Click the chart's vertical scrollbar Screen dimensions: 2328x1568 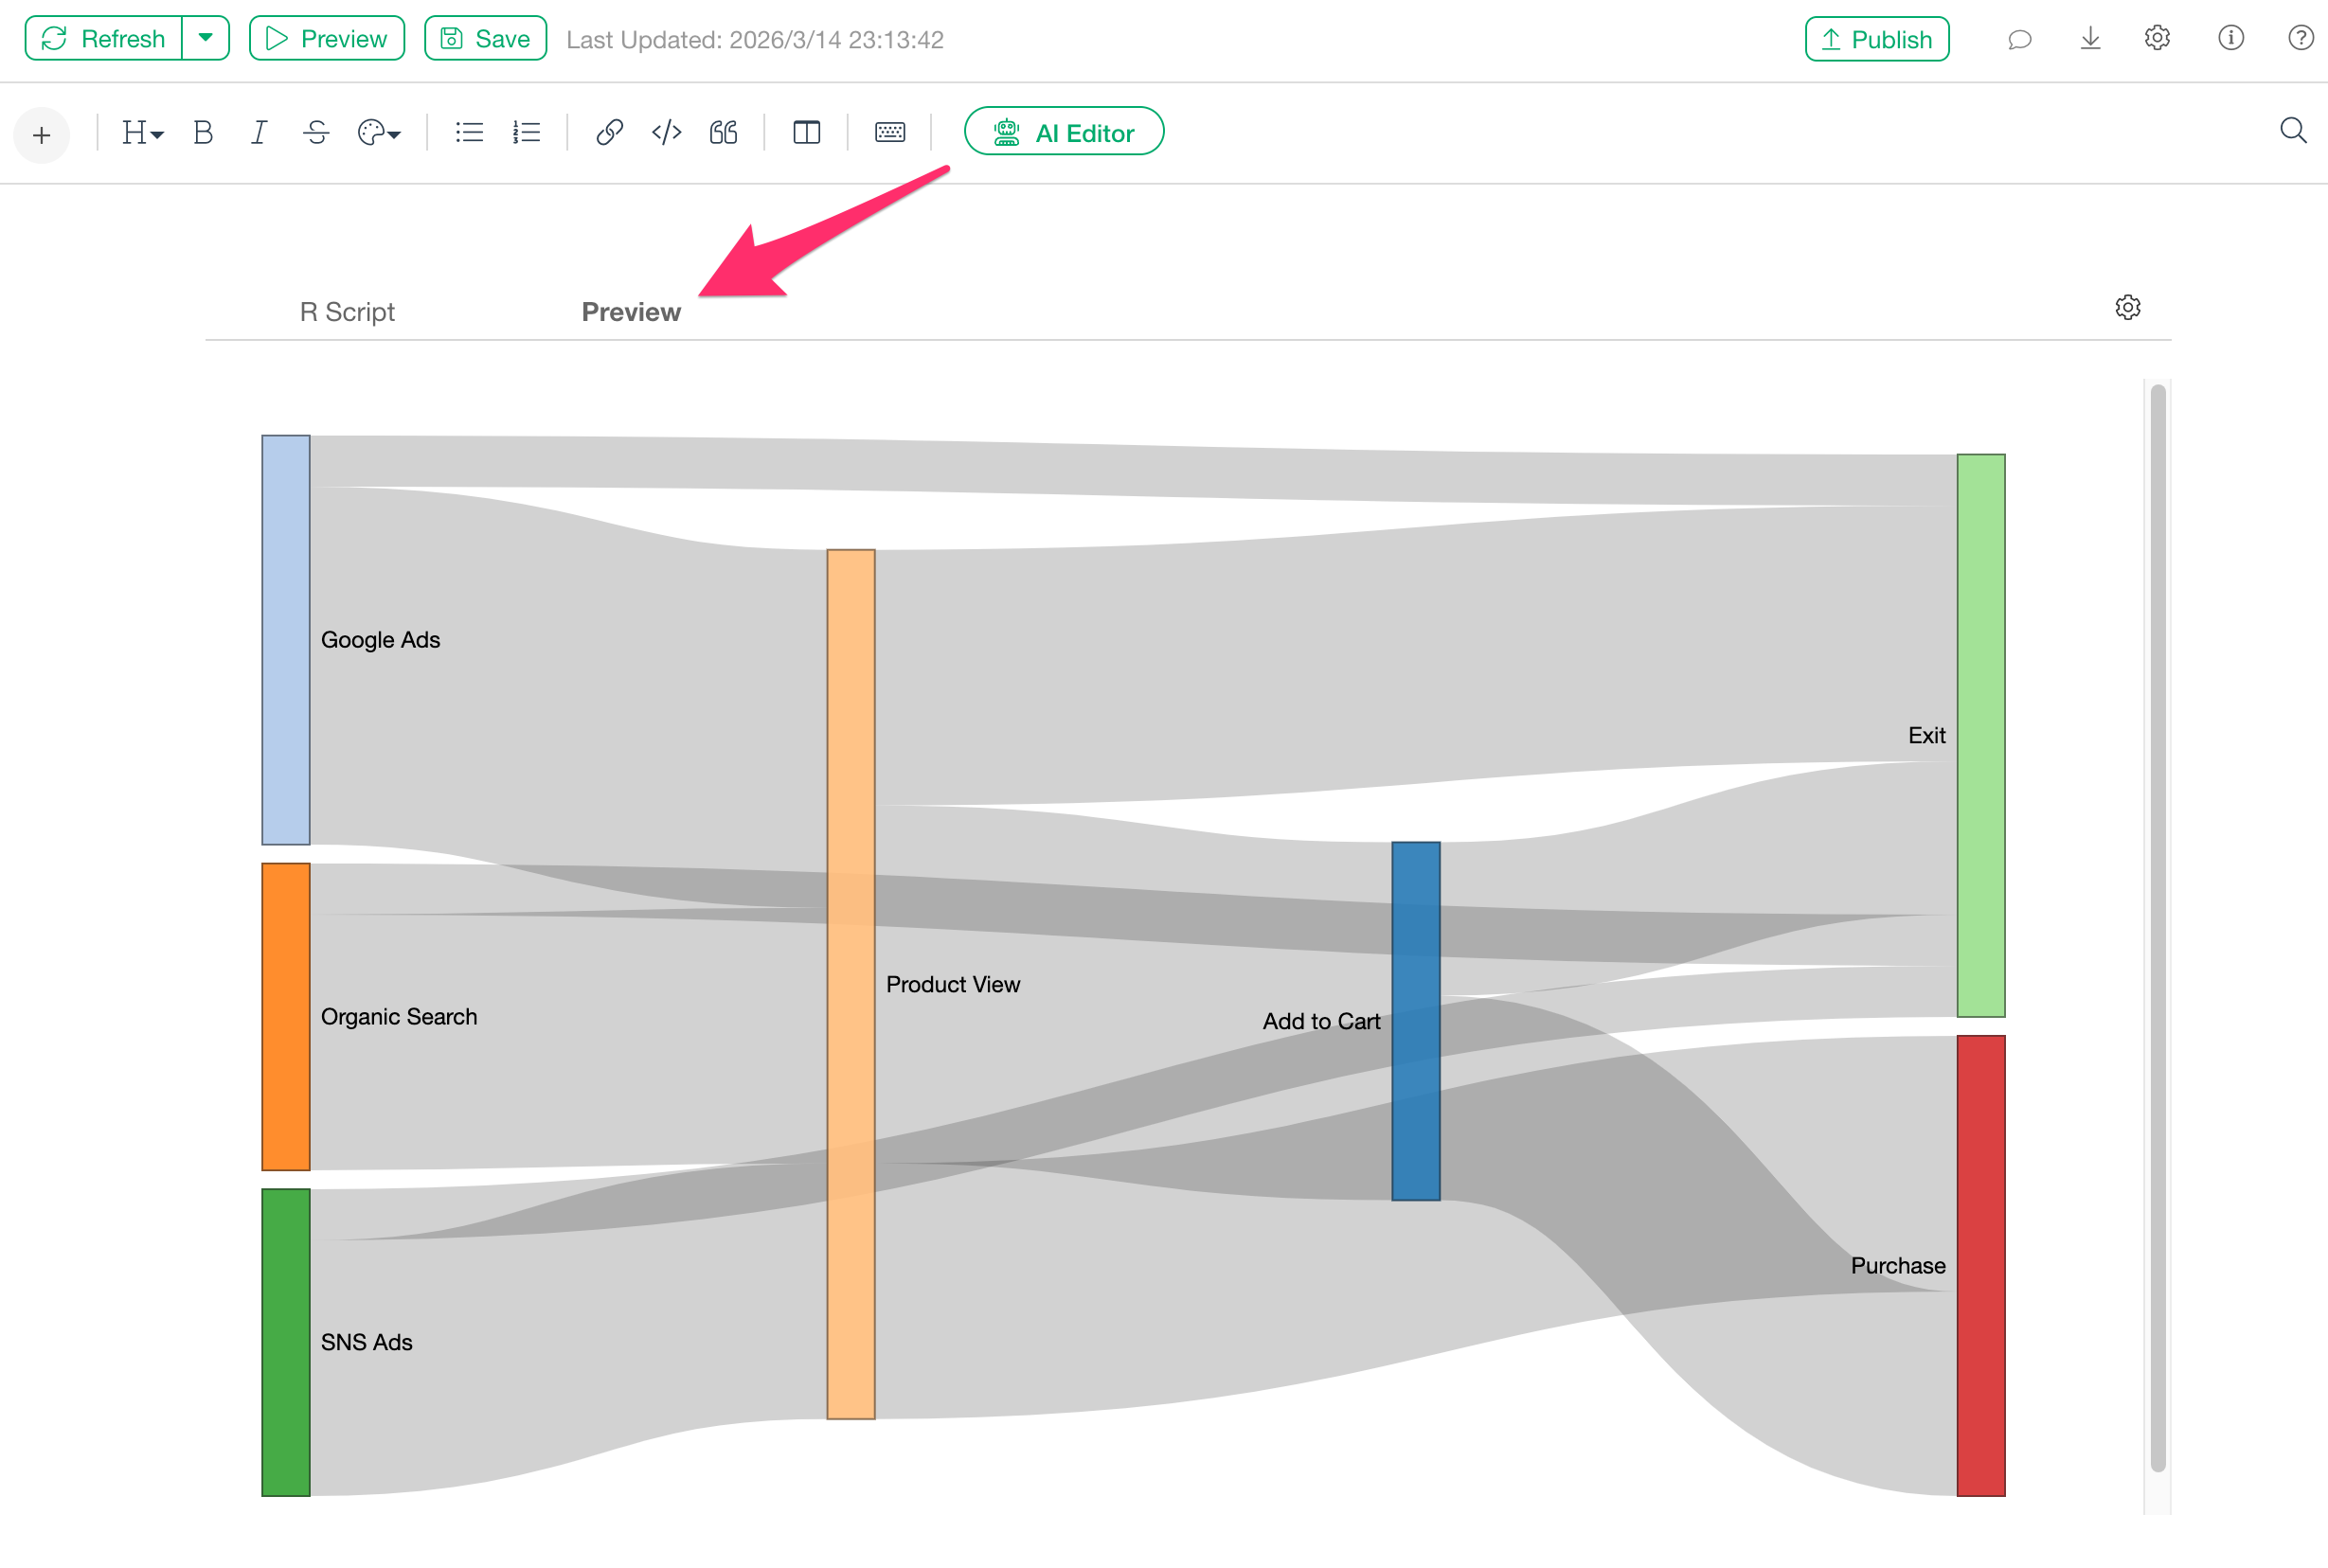[x=2157, y=926]
